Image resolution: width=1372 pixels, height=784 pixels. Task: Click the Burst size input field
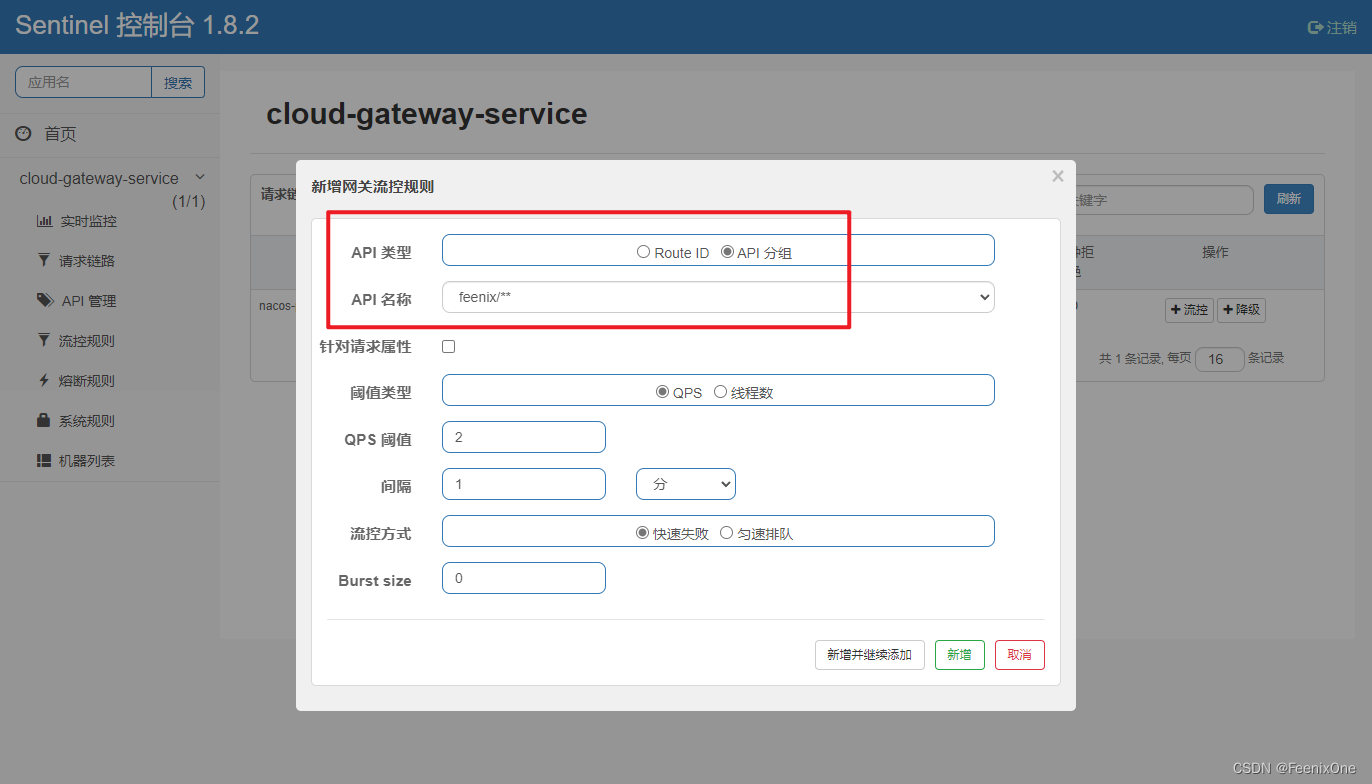(x=524, y=578)
